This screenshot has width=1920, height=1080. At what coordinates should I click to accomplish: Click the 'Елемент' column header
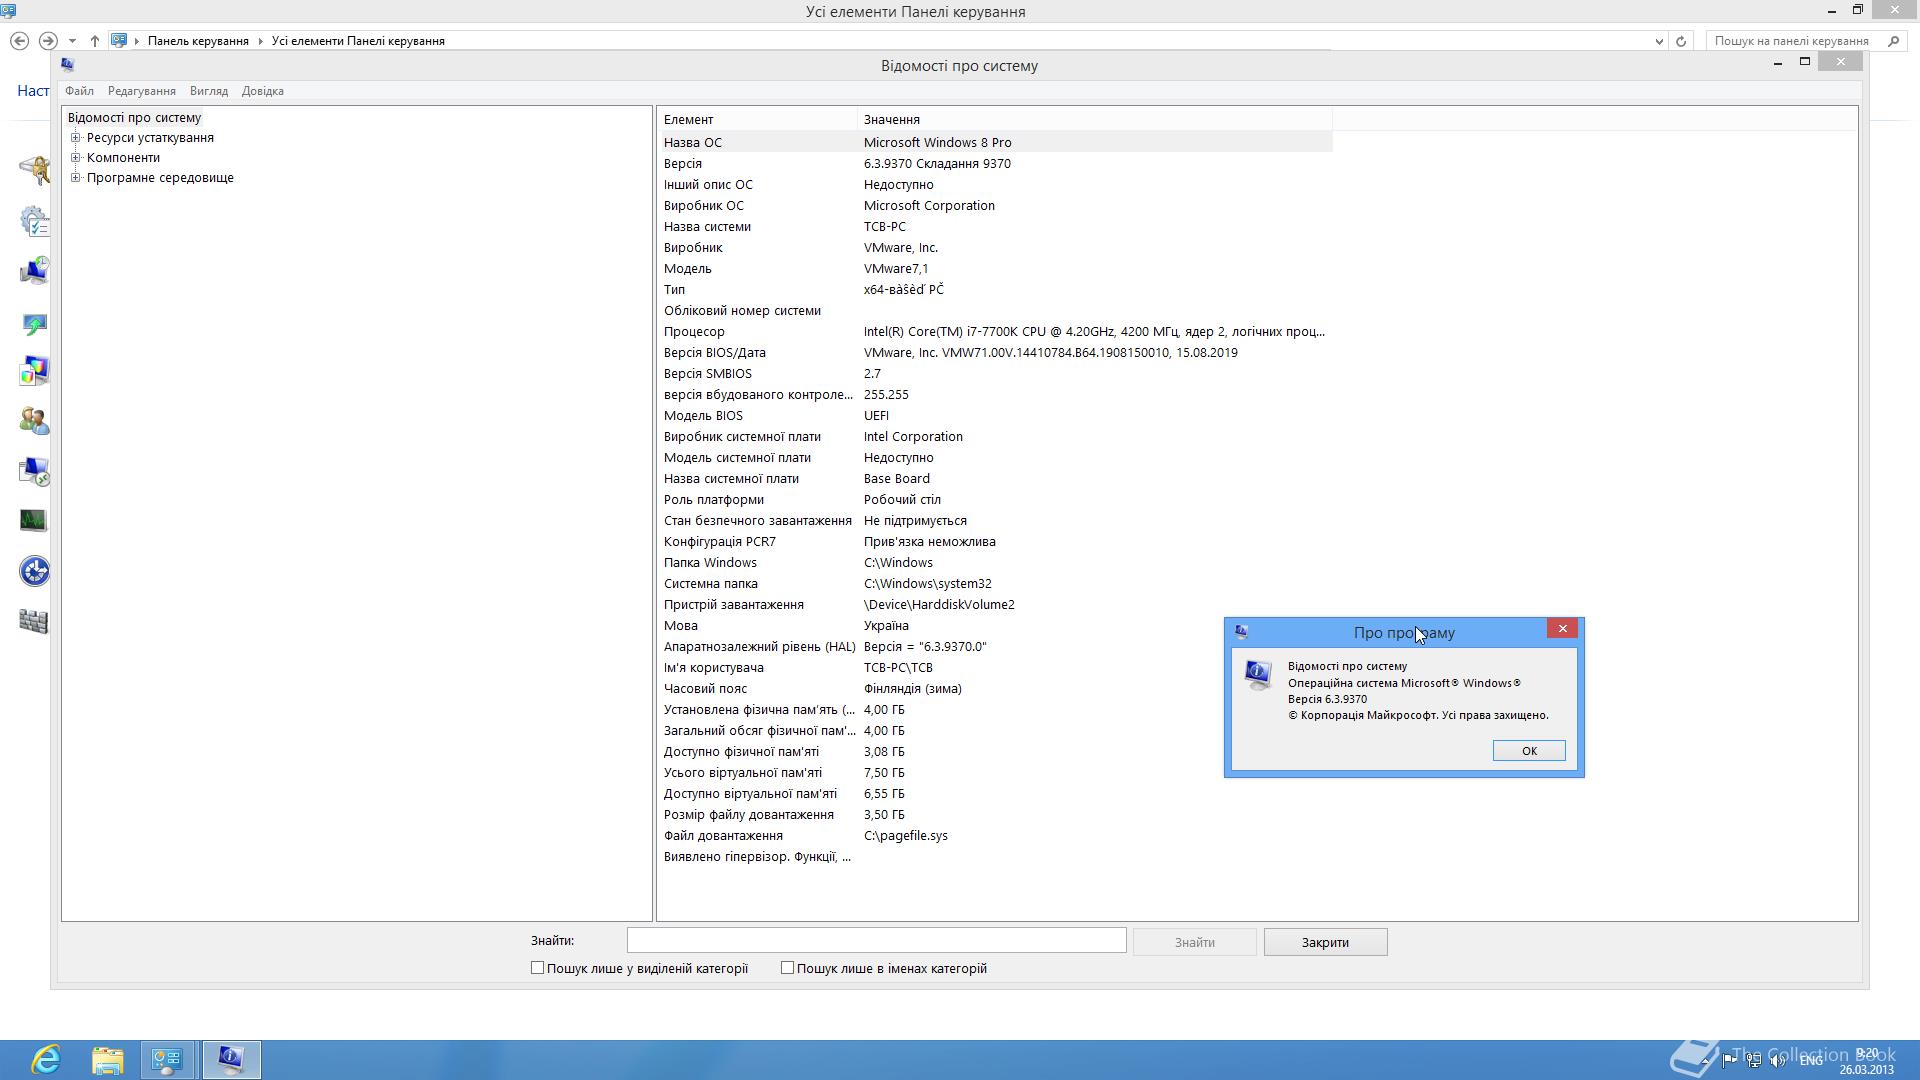pyautogui.click(x=758, y=119)
